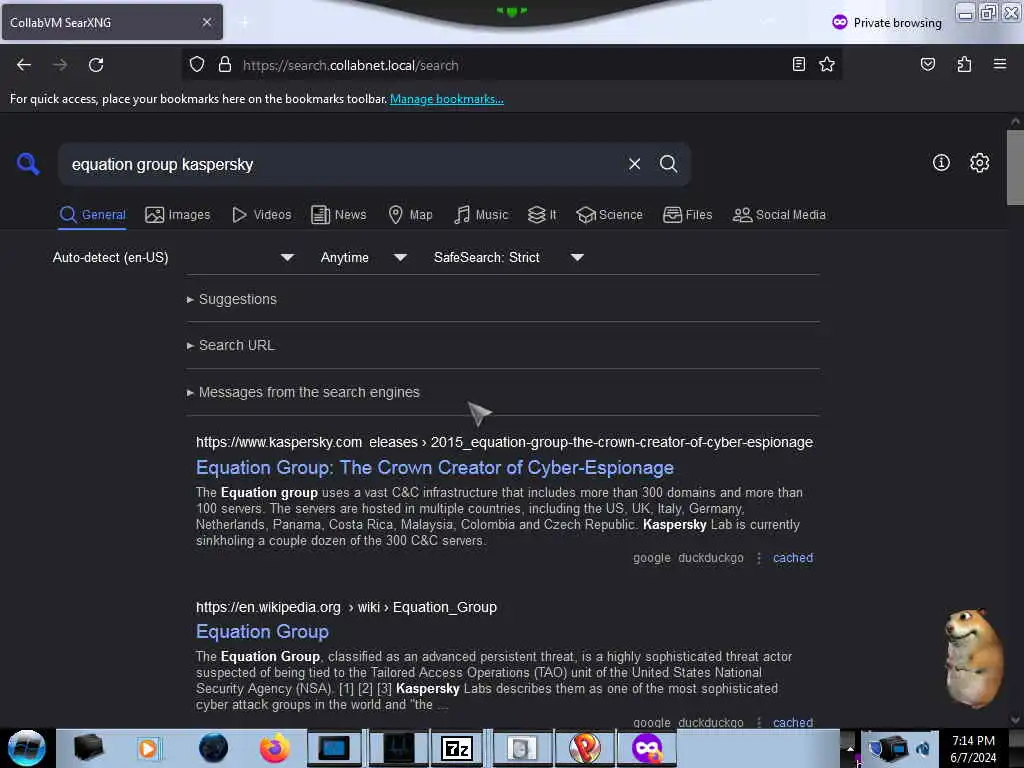Switch to the Images tab
The image size is (1024, 768).
pyautogui.click(x=178, y=215)
